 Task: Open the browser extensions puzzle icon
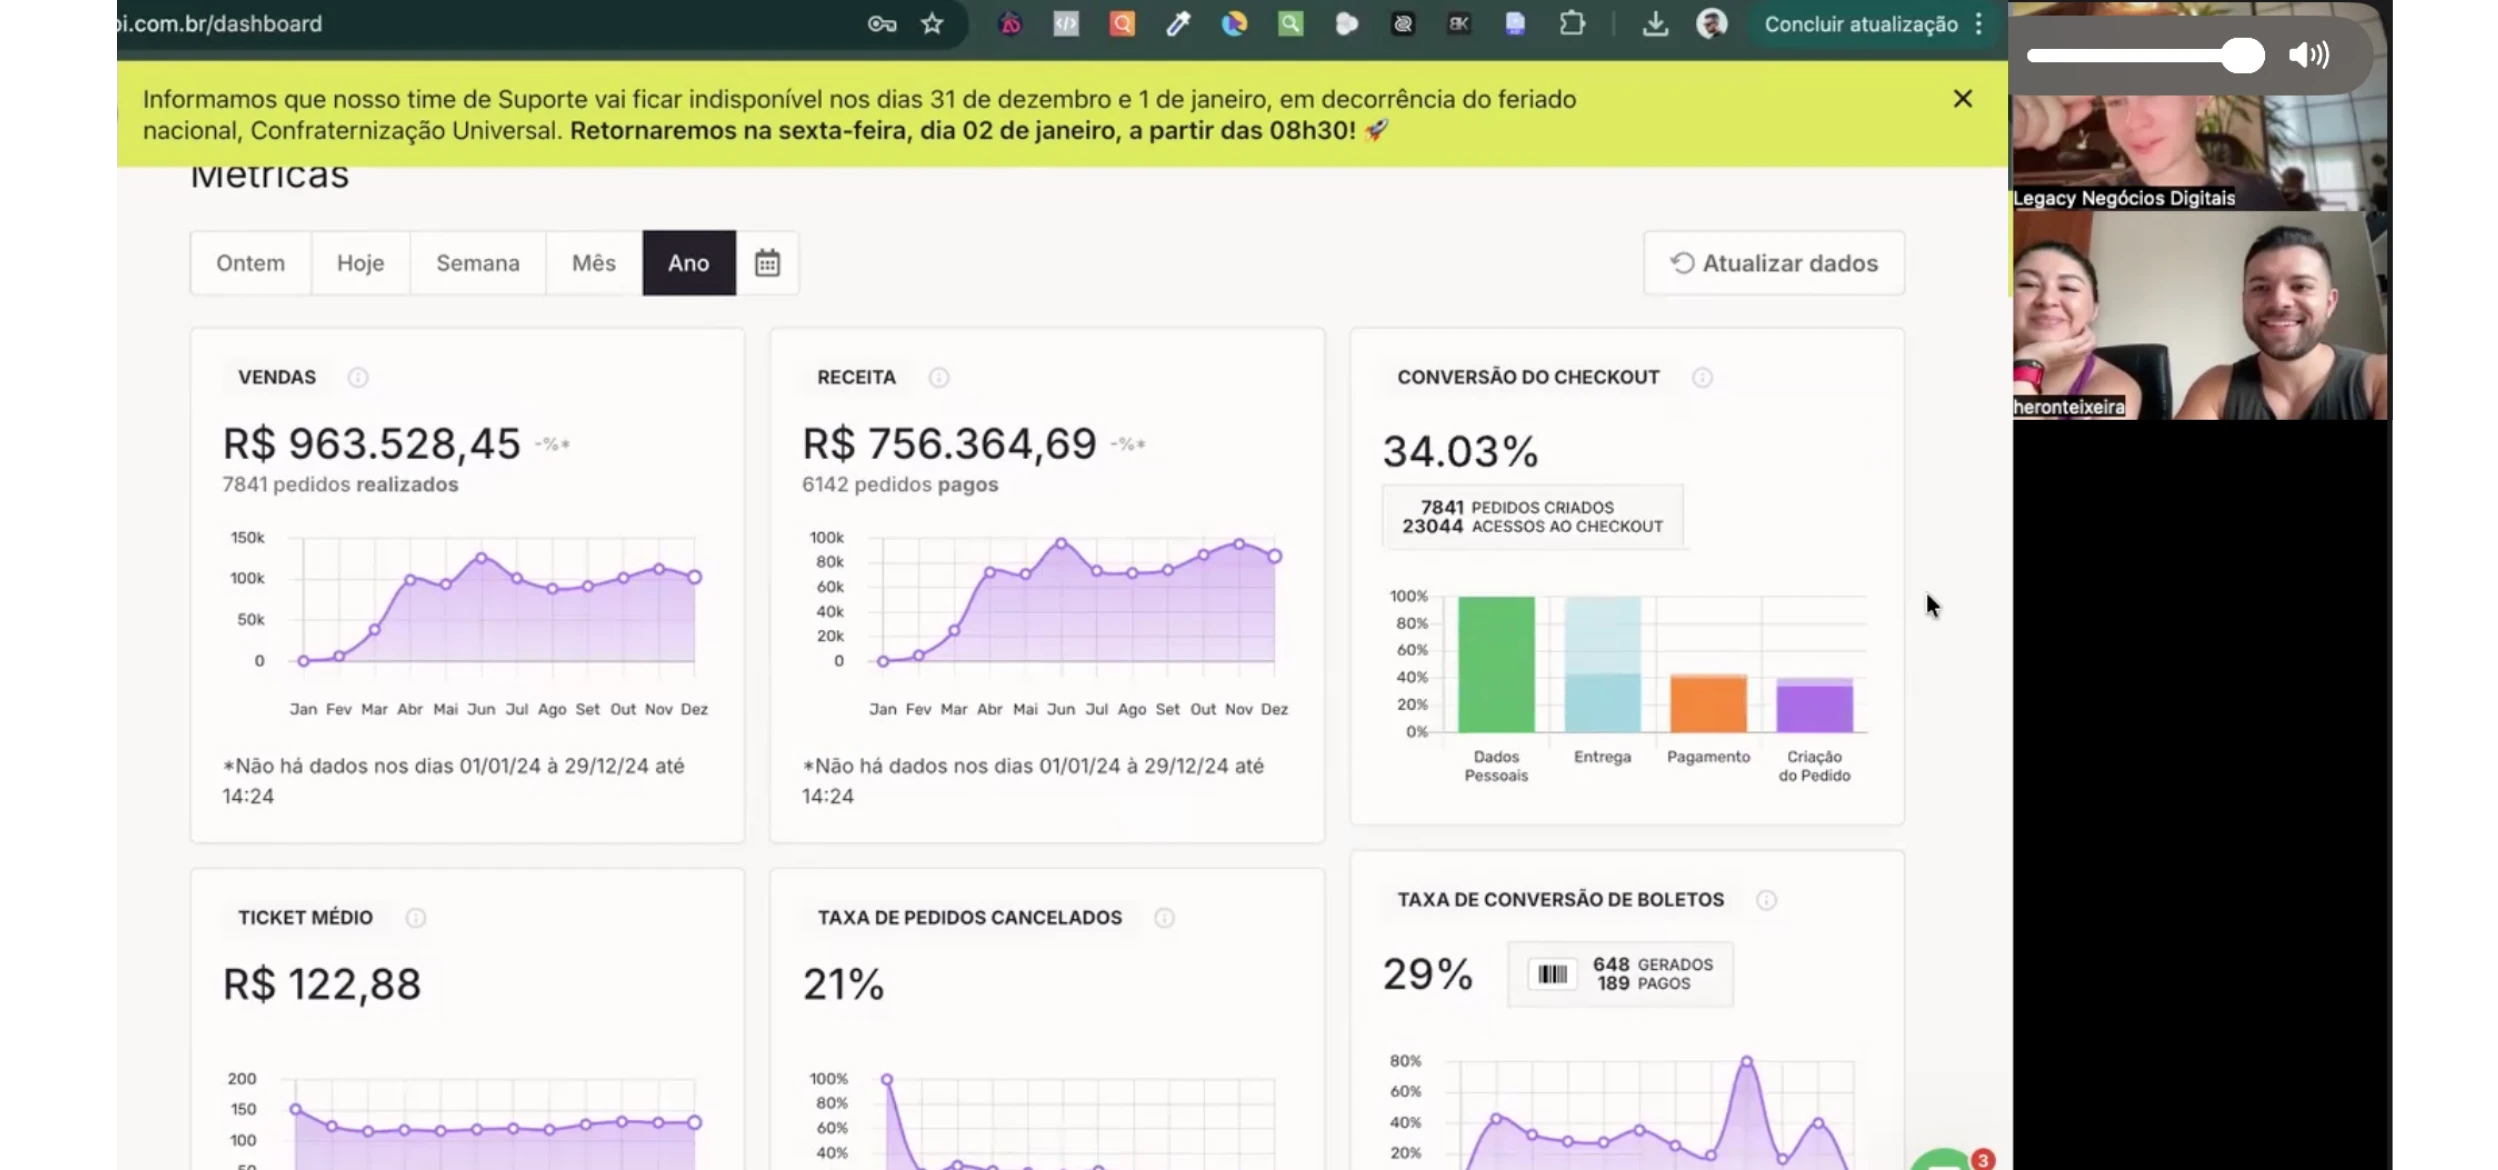click(x=1572, y=23)
